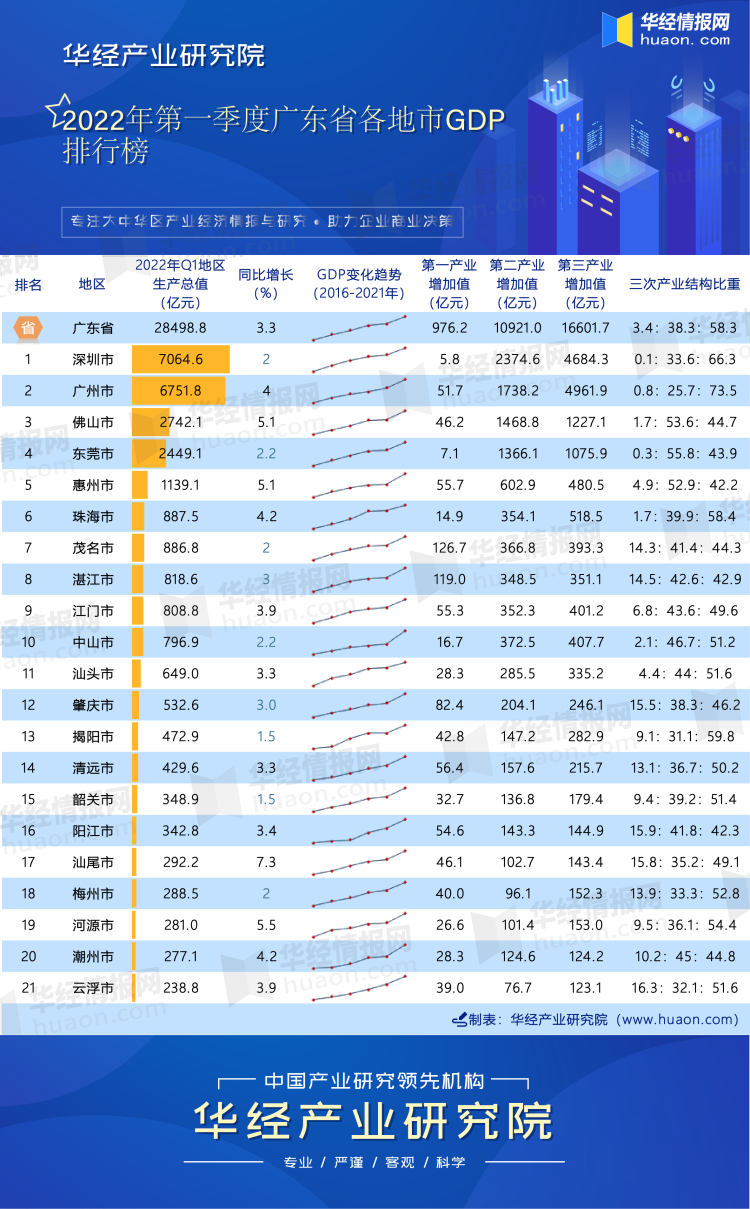
Task: Click the 珠海市 region name
Action: (93, 517)
